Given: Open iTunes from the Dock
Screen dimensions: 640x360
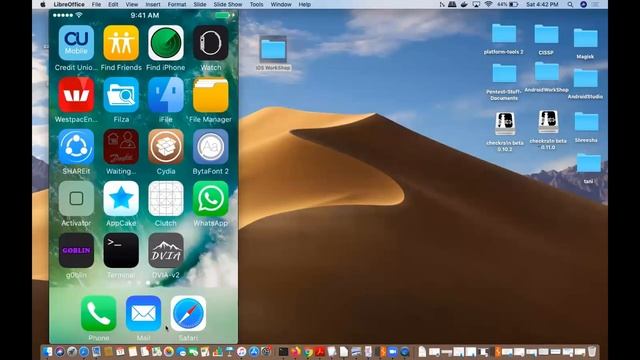Looking at the screenshot, I should (x=241, y=351).
